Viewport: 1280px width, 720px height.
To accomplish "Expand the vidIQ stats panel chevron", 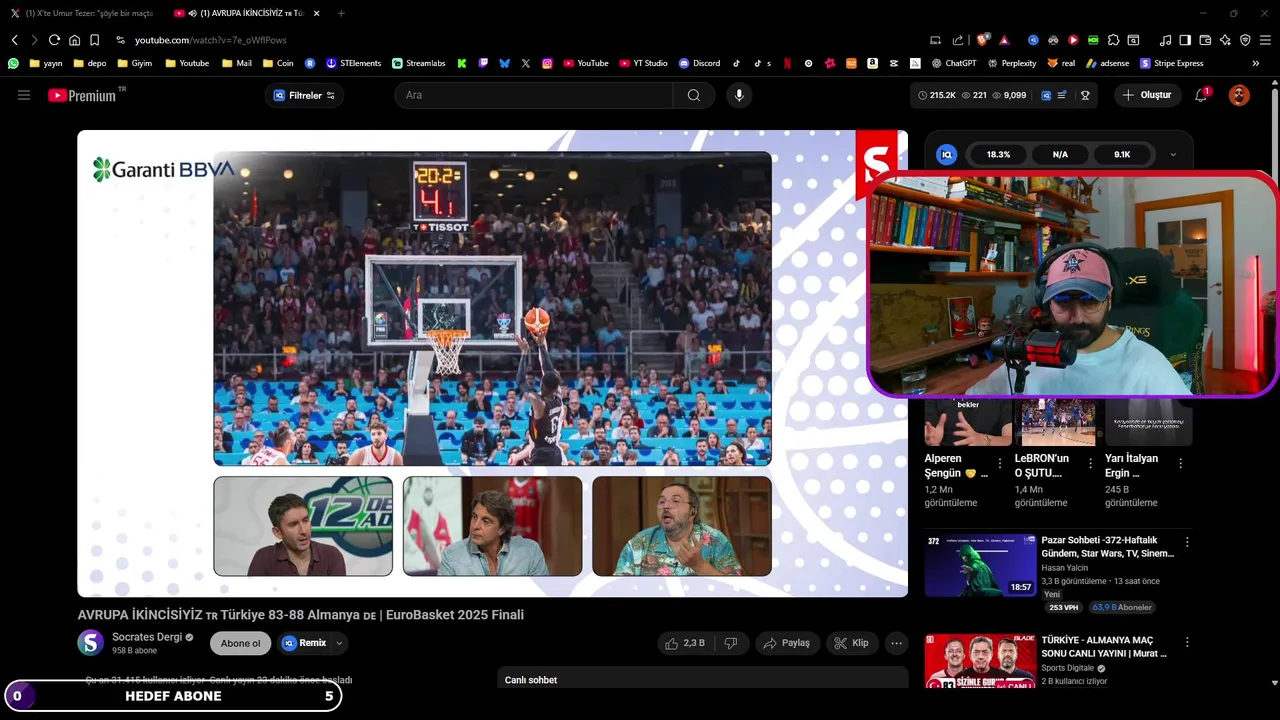I will 1173,155.
